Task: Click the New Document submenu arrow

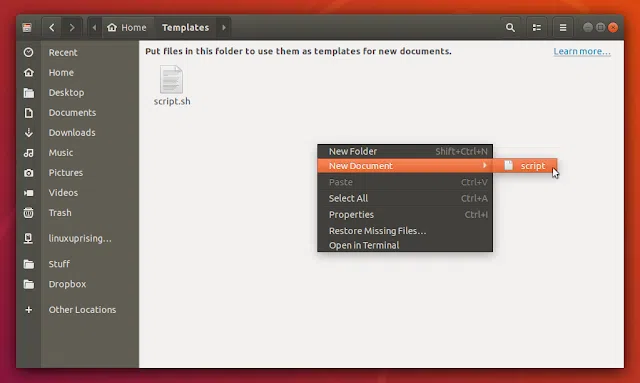Action: coord(484,165)
